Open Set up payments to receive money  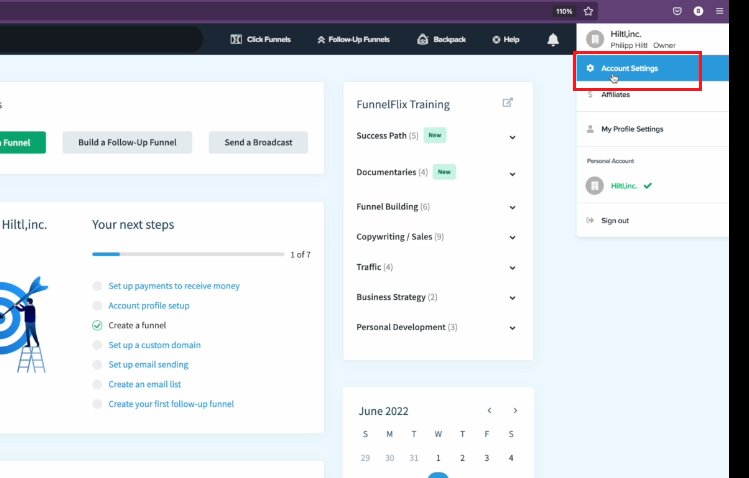pos(174,286)
